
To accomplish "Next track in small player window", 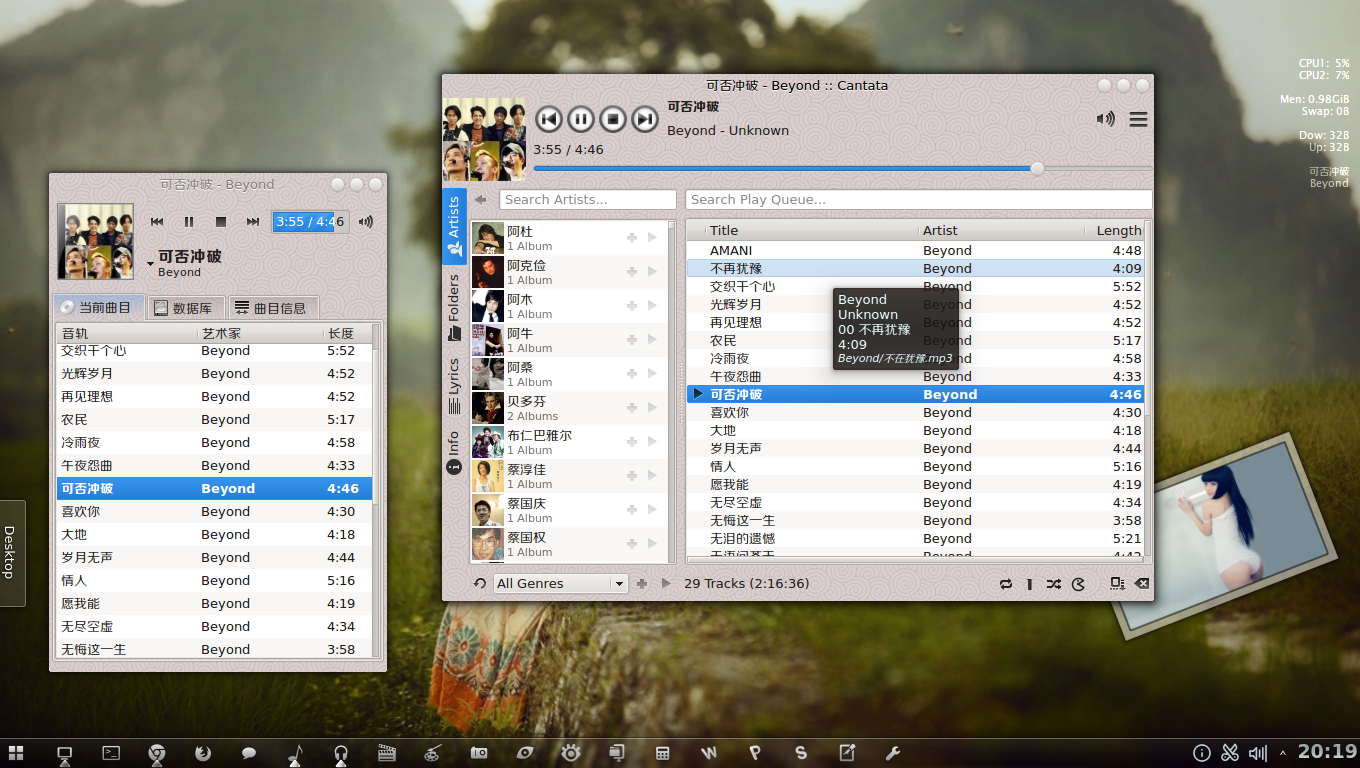I will click(x=253, y=222).
